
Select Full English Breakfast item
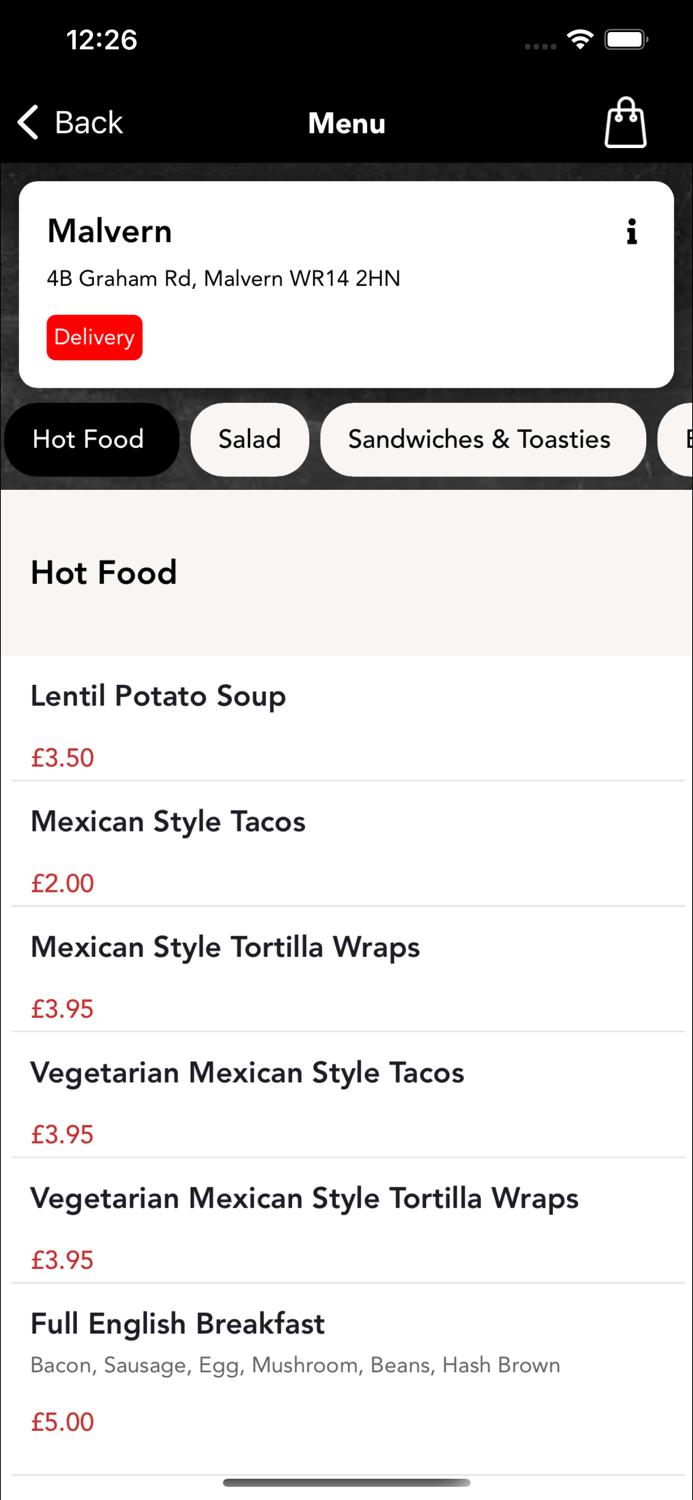[177, 1324]
